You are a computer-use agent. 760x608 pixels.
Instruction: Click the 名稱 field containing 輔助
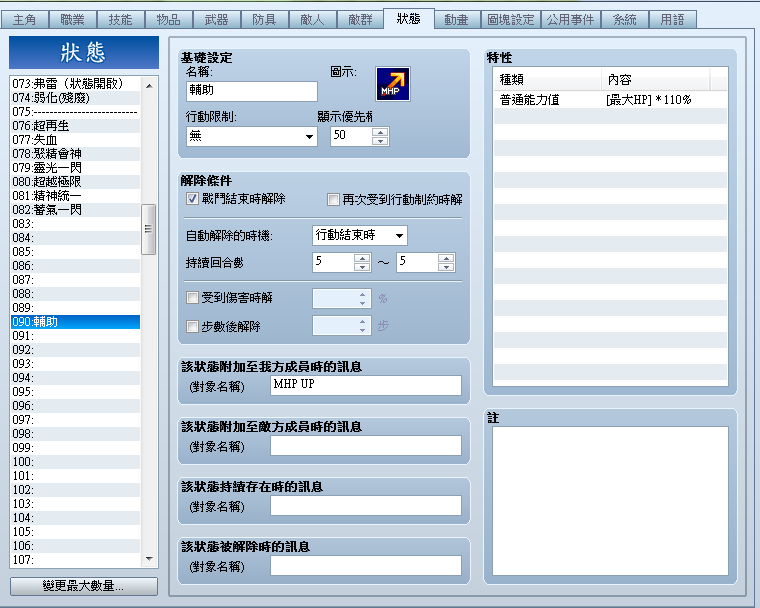[252, 91]
